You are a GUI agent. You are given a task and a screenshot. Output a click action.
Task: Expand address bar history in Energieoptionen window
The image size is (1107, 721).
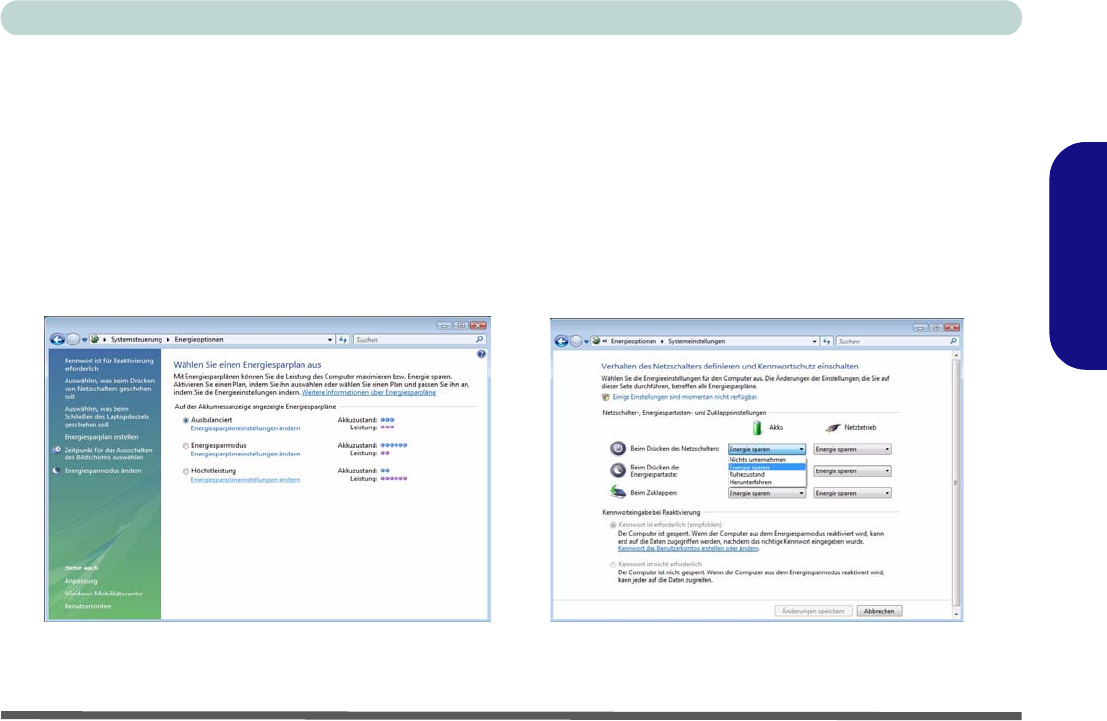pos(330,340)
